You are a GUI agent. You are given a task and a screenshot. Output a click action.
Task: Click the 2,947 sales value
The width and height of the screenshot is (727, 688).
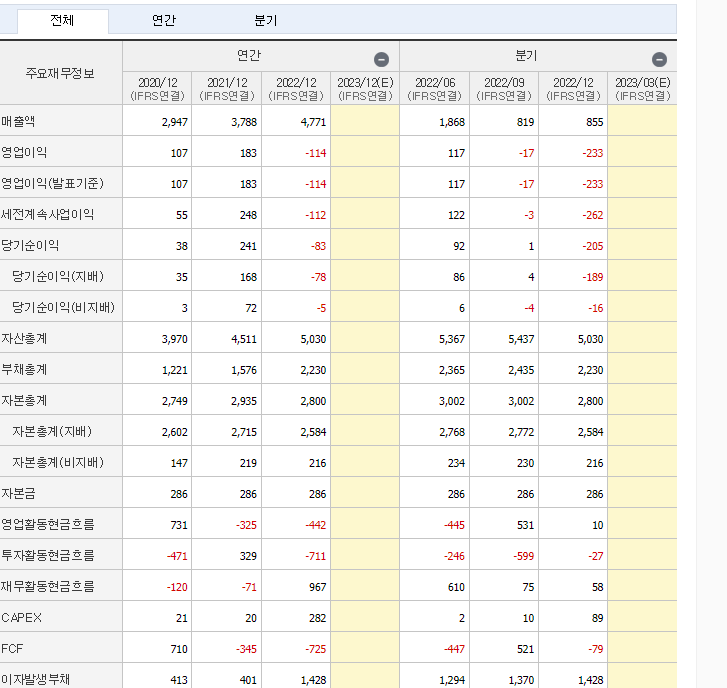[x=175, y=122]
